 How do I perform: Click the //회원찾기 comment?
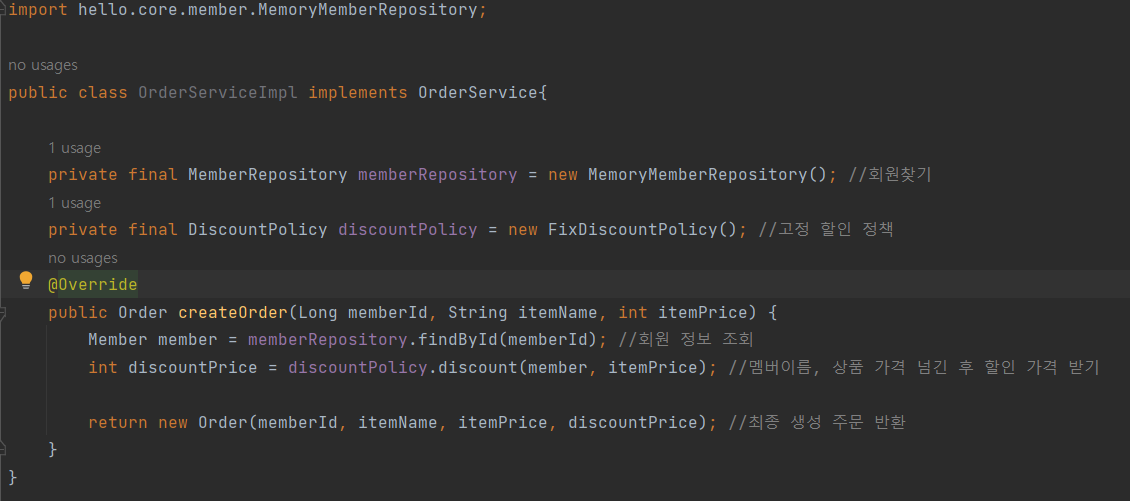(890, 174)
